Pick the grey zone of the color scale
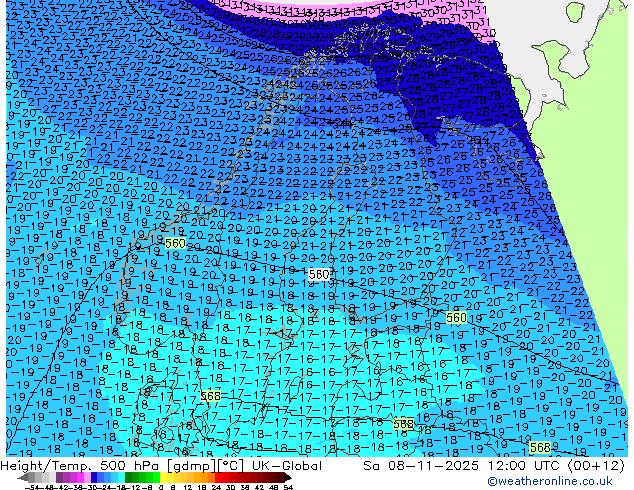The height and width of the screenshot is (490, 634). pos(42,477)
